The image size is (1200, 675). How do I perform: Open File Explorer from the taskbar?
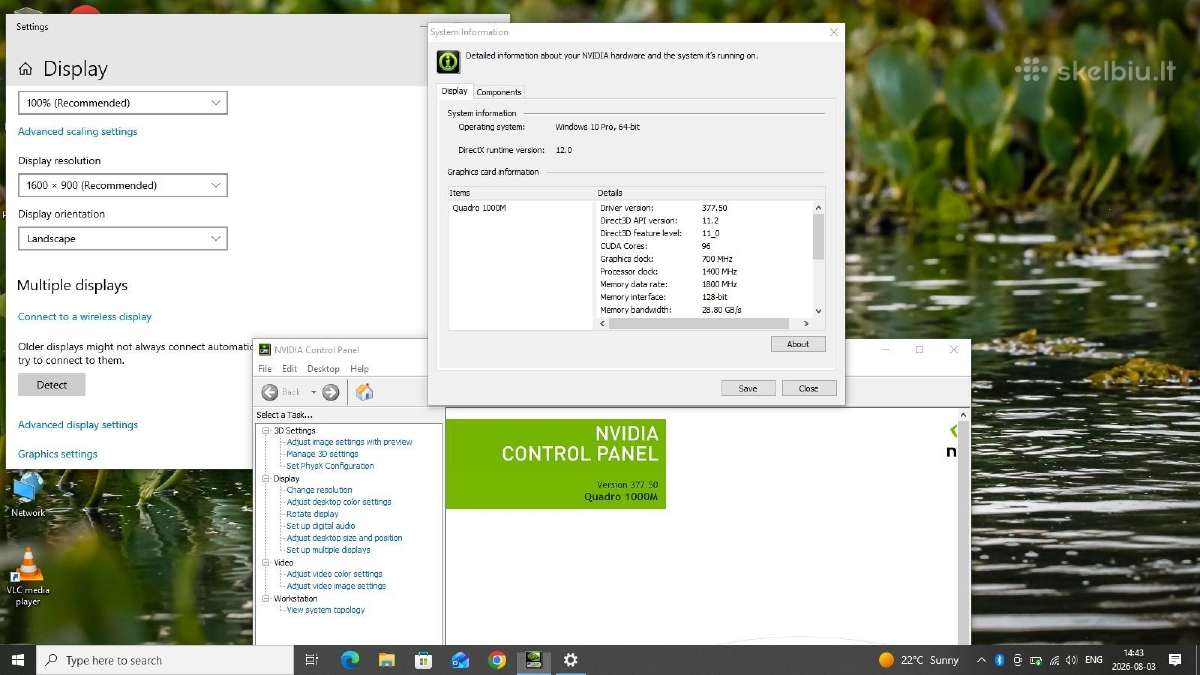click(387, 660)
